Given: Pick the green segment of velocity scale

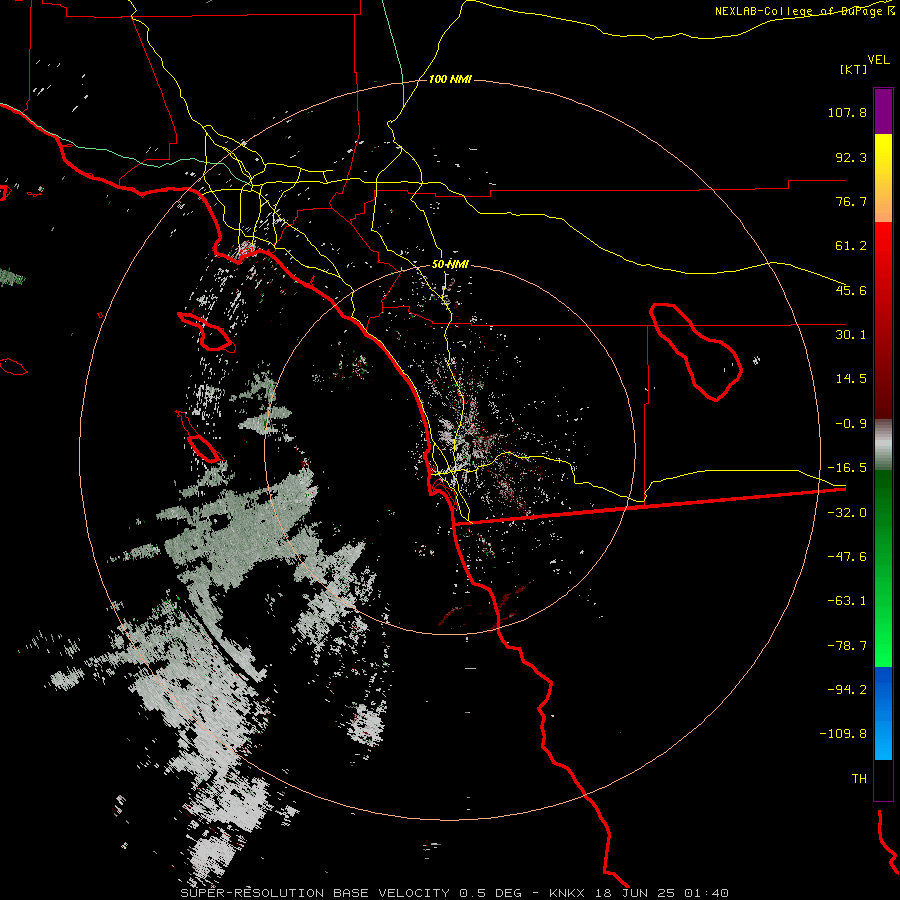Looking at the screenshot, I should (883, 568).
